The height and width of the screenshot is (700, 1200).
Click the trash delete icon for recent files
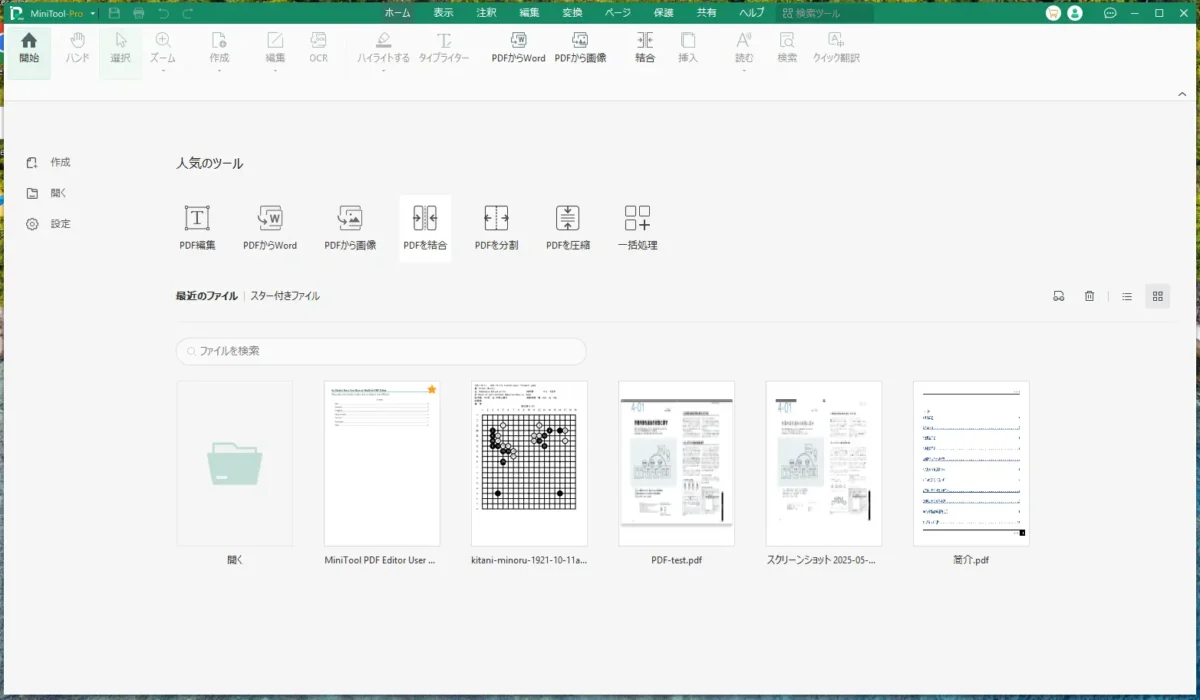click(1089, 296)
